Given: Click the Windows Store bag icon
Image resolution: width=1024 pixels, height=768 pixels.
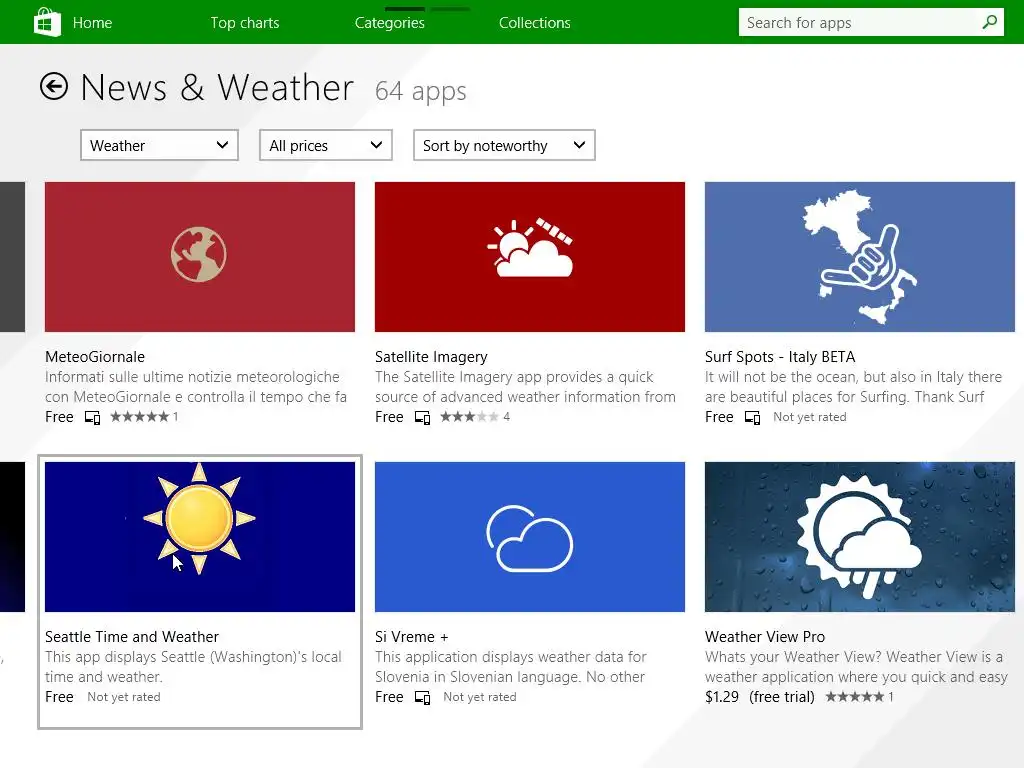Looking at the screenshot, I should 47,22.
